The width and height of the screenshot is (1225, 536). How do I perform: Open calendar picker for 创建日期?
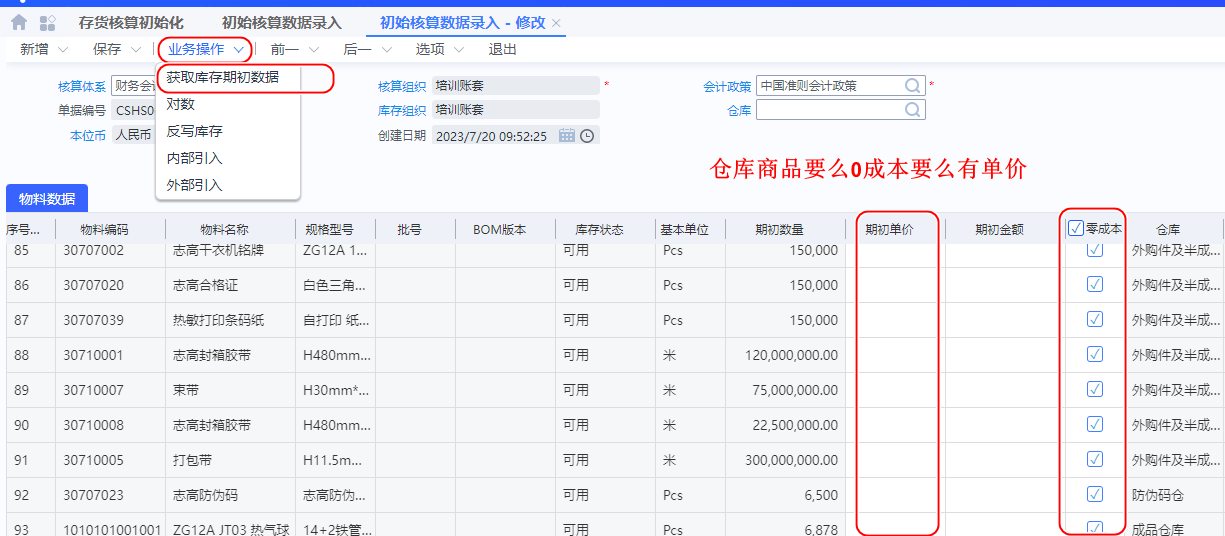point(566,136)
